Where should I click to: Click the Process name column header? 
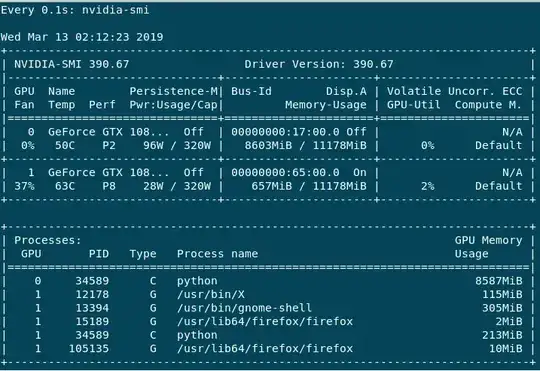(x=218, y=254)
